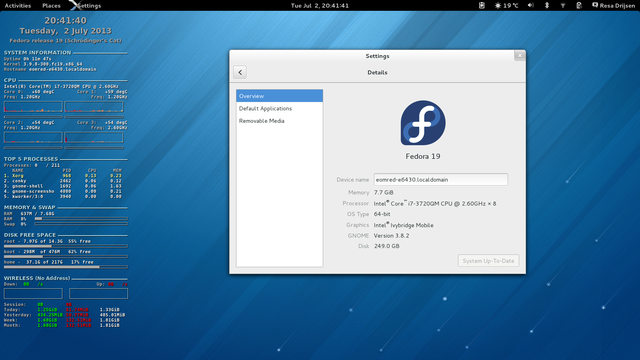Open the volume indicator in top bar
Screen dimensions: 640x360
tap(531, 5)
